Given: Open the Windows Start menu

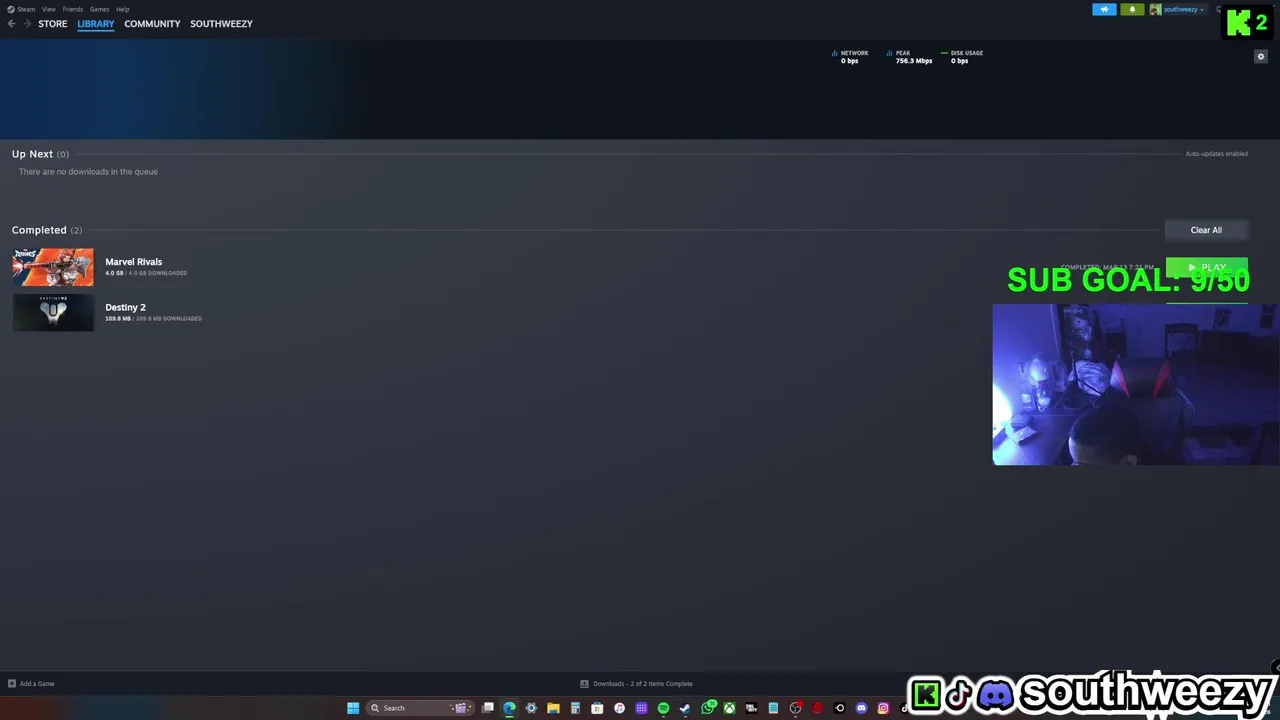Looking at the screenshot, I should (353, 708).
